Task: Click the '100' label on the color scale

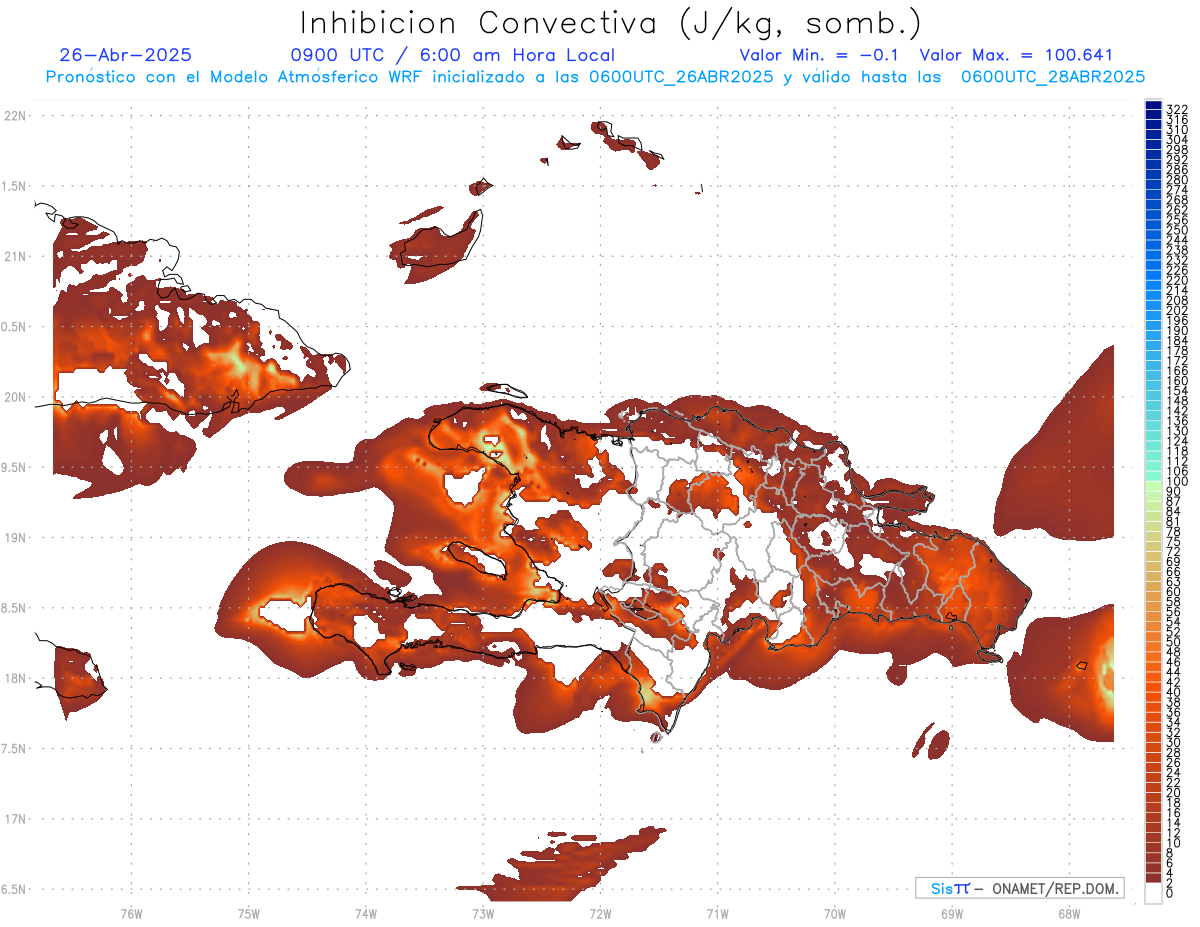Action: [1177, 481]
